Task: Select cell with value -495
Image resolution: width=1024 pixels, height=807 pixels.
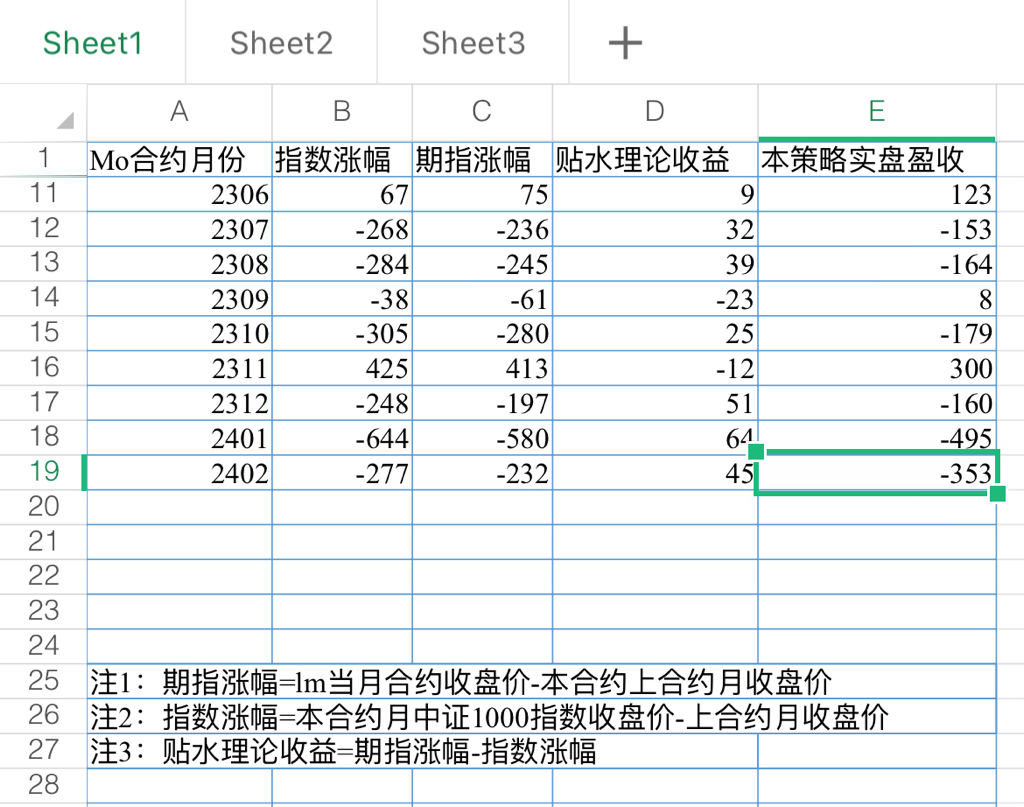Action: click(877, 436)
